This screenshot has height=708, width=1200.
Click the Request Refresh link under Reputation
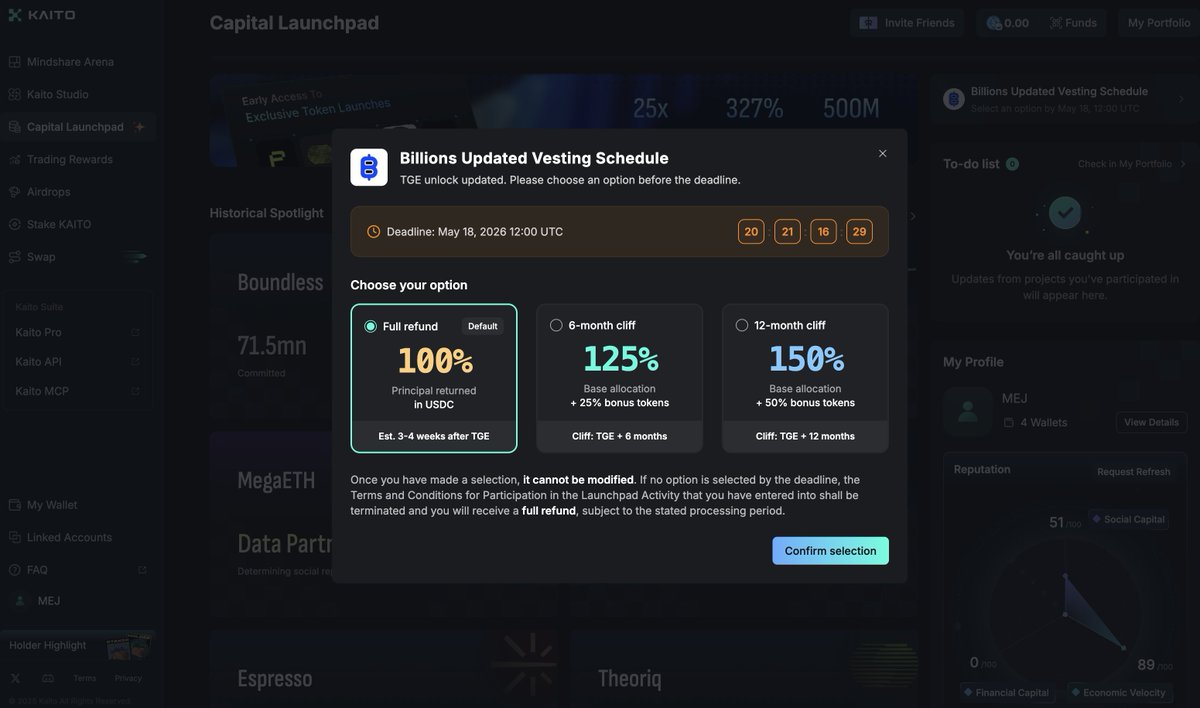[x=1133, y=472]
